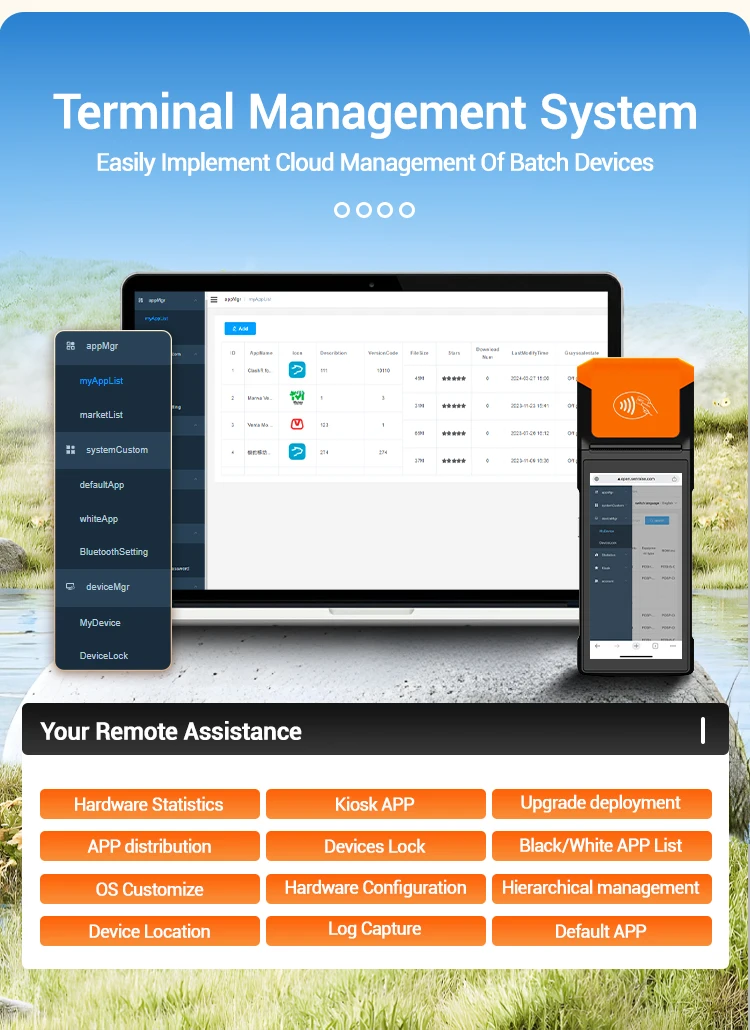Click the appMgr grid icon in floating sidebar
The width and height of the screenshot is (750, 1030).
coord(70,346)
